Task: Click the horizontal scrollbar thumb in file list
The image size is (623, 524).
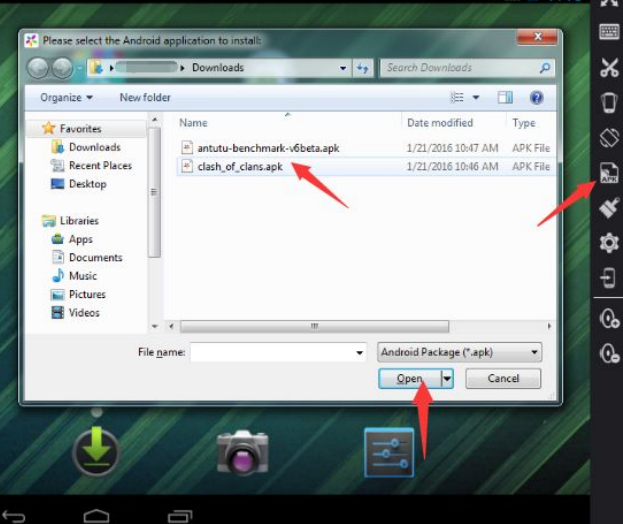Action: [x=314, y=327]
